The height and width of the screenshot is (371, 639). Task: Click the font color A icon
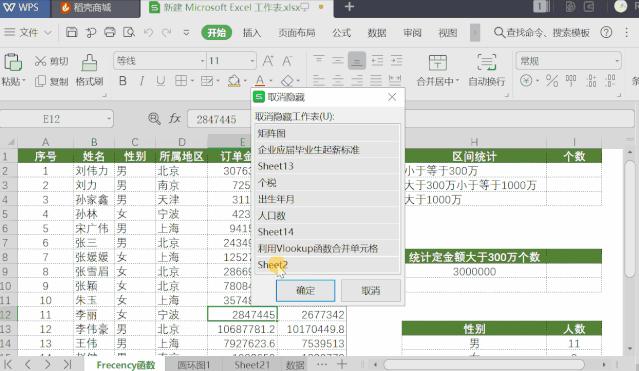click(x=260, y=81)
